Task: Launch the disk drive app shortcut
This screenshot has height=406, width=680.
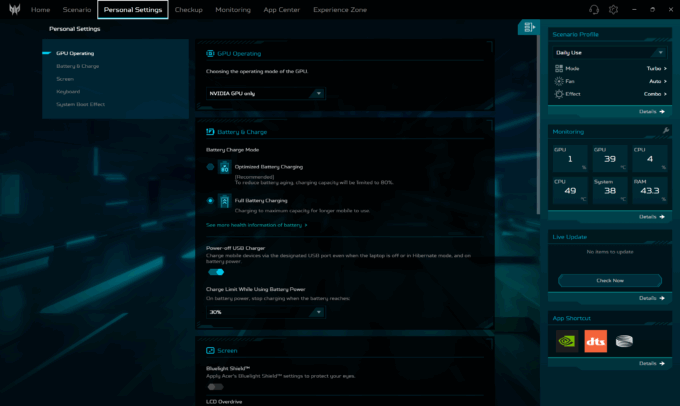Action: pyautogui.click(x=624, y=341)
